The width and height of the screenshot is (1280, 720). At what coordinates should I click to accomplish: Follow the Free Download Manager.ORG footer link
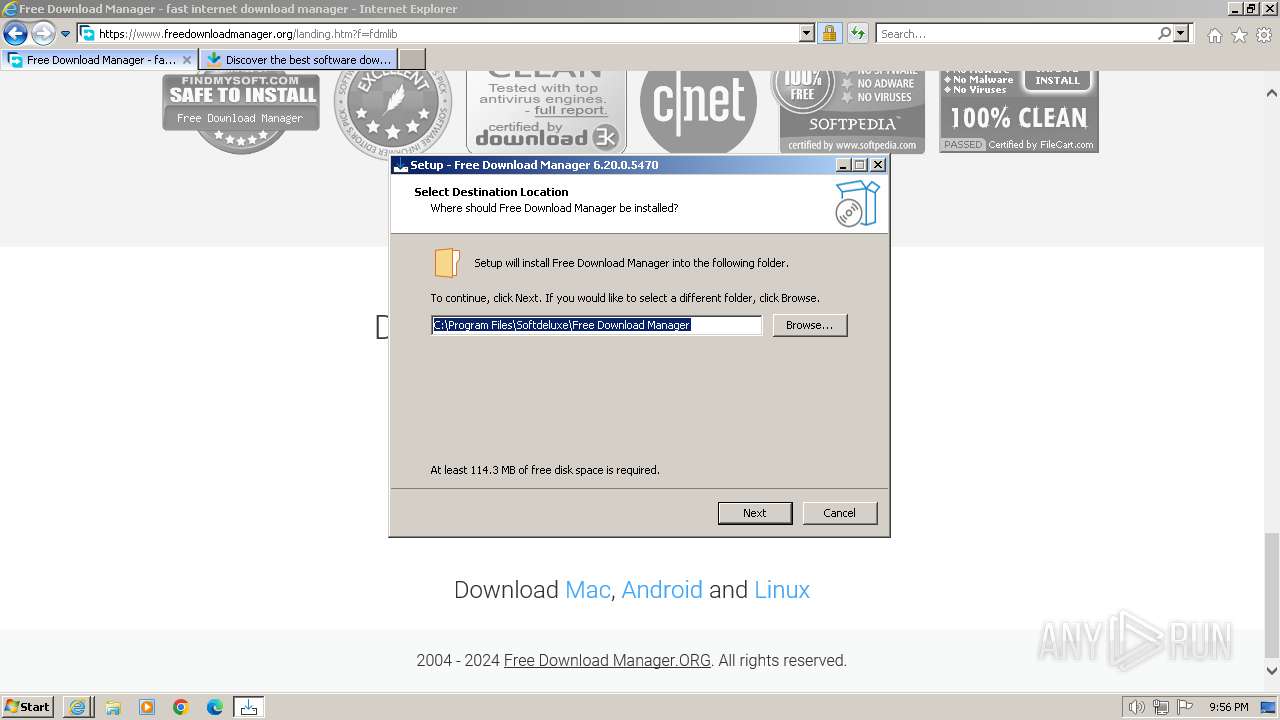[x=607, y=660]
